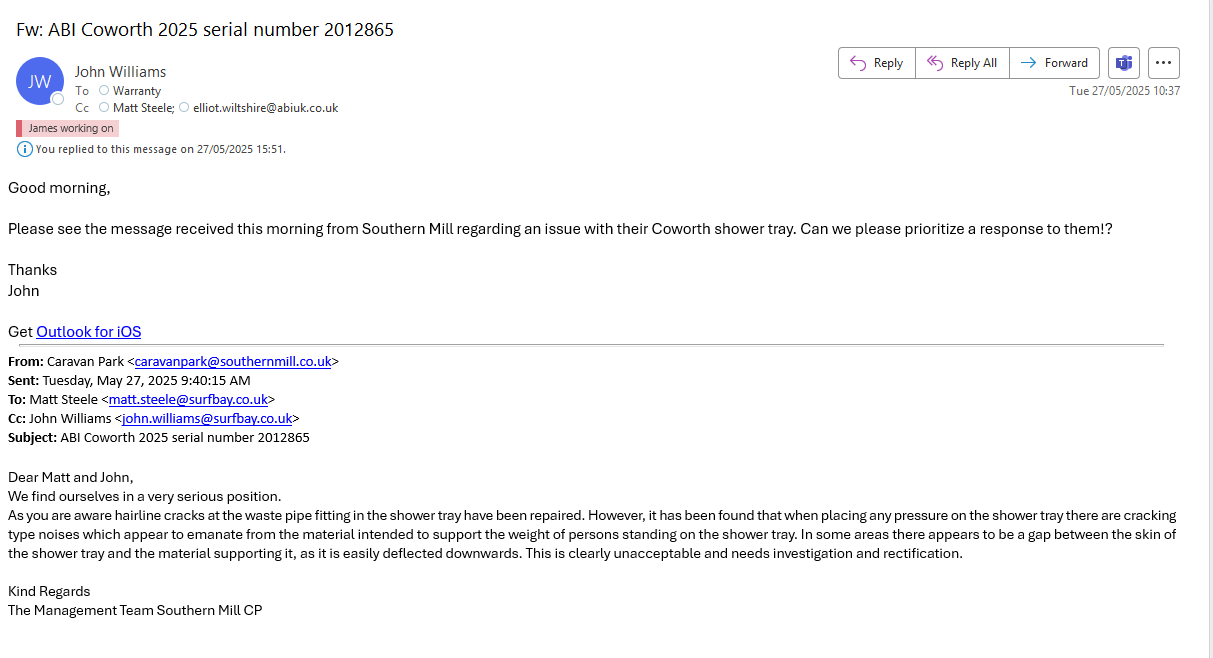This screenshot has height=658, width=1213.
Task: Click presence circle beside elliot.wiltshire address
Action: [184, 108]
